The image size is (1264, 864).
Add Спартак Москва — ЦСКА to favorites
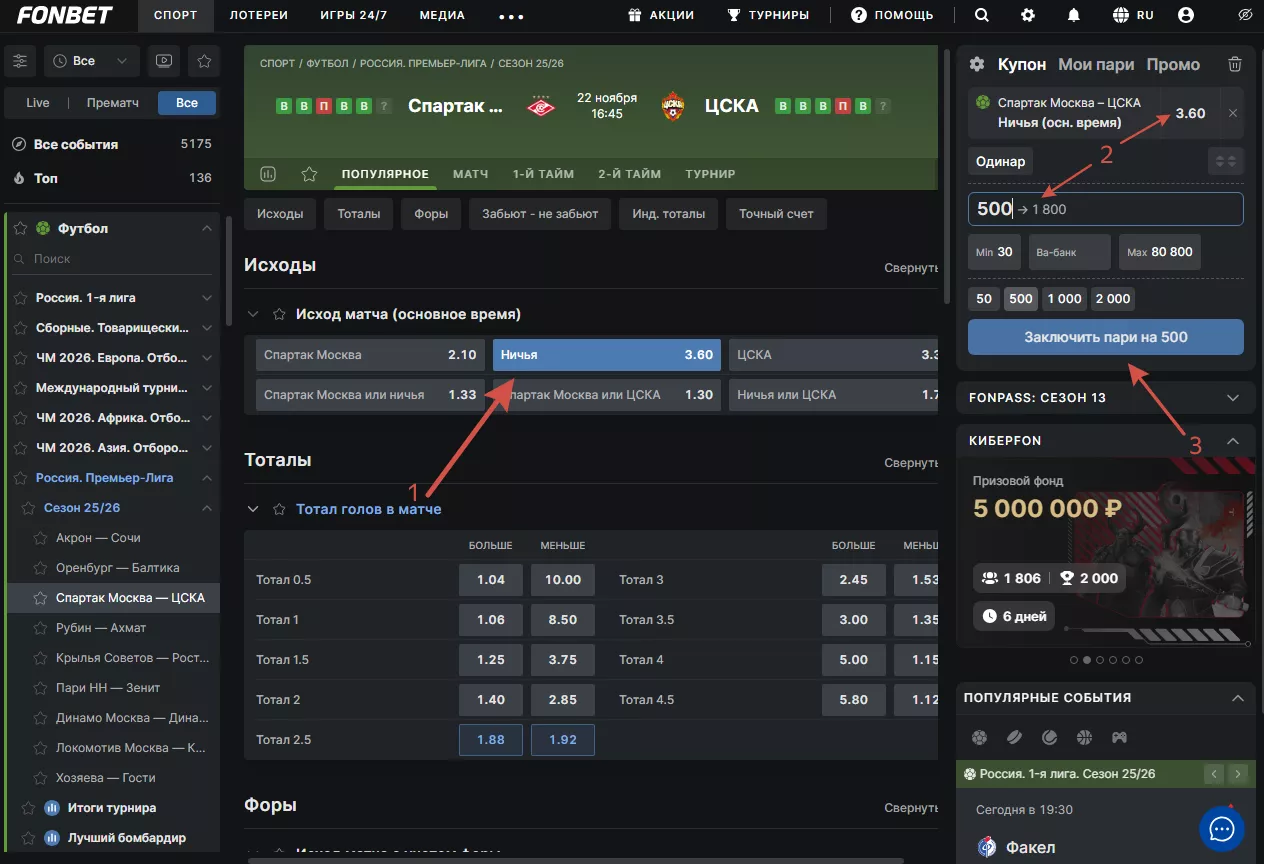(41, 598)
